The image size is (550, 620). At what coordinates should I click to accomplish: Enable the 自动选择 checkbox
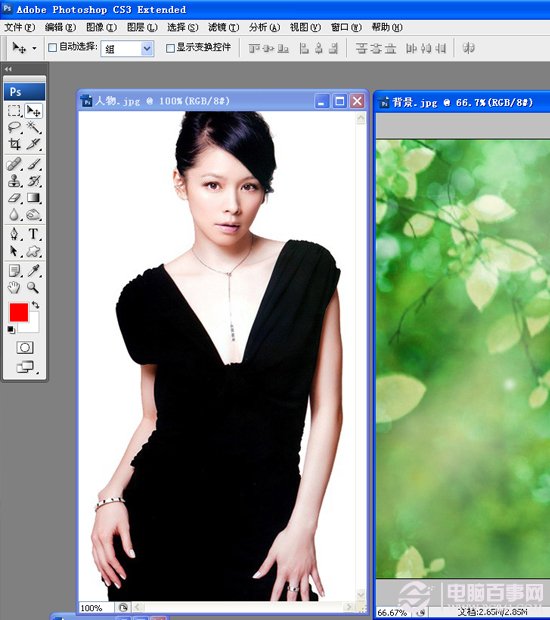click(53, 48)
